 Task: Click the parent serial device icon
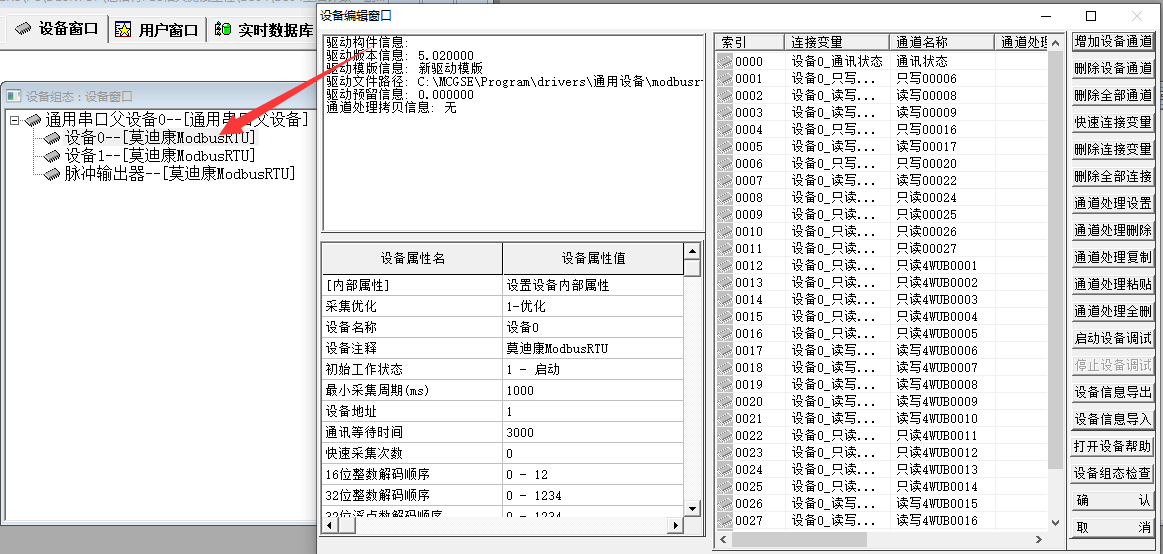[33, 120]
